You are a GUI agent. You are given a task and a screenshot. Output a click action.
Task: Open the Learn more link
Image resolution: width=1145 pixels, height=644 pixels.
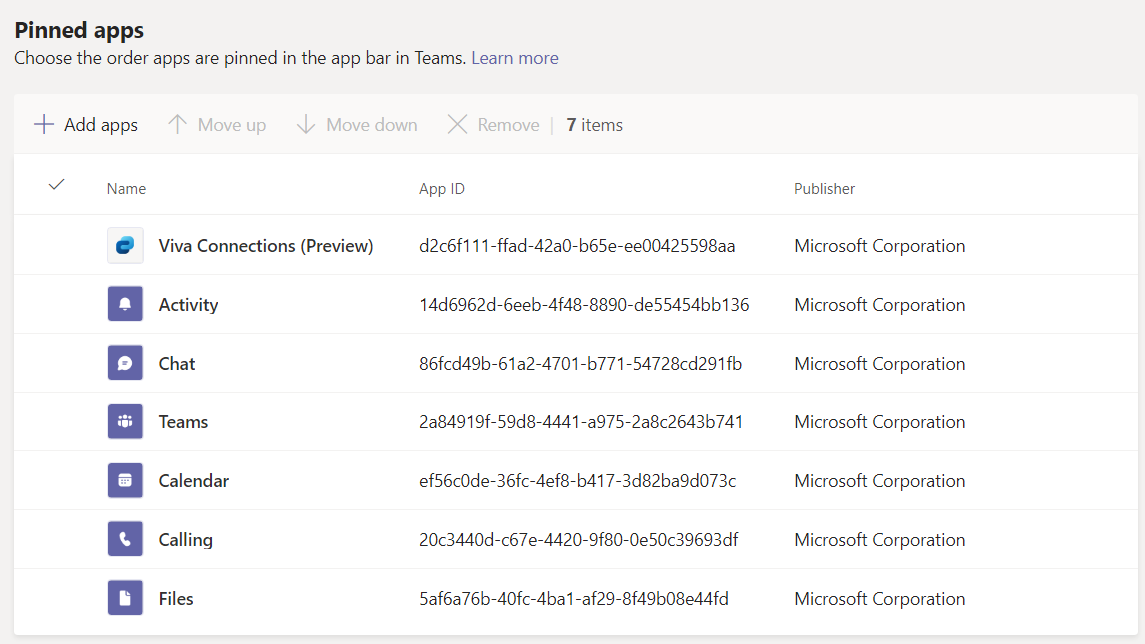[515, 58]
